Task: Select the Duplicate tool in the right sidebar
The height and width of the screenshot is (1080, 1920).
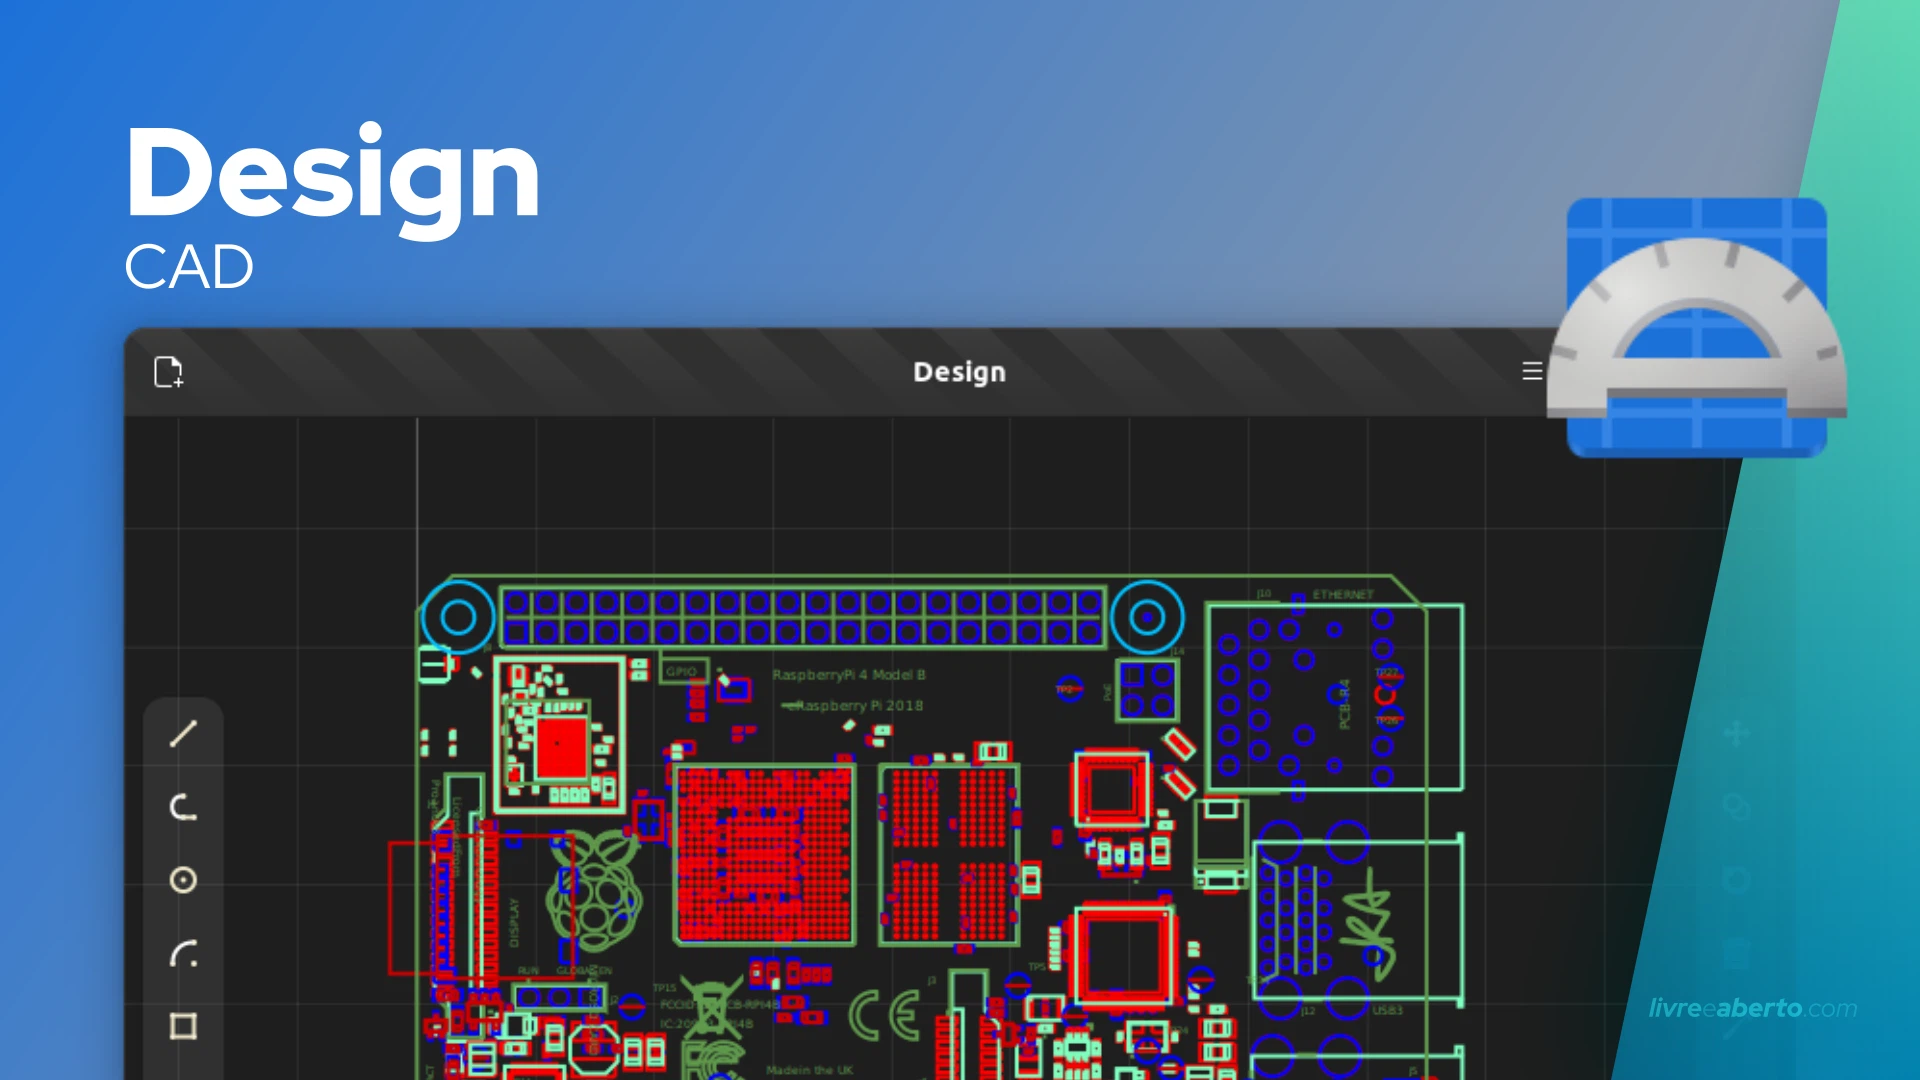Action: (x=1738, y=806)
